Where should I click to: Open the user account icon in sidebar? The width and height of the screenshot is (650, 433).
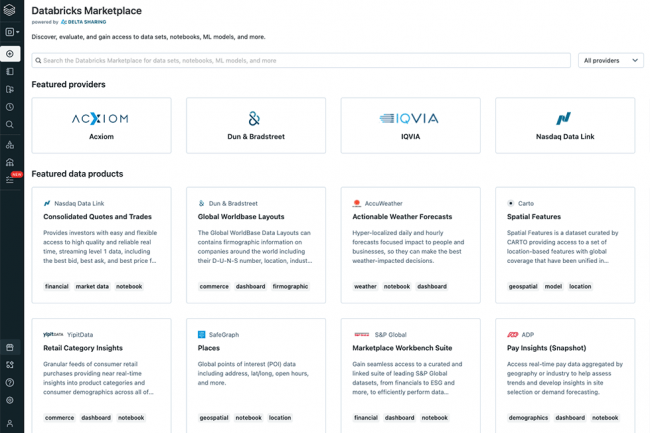point(10,423)
